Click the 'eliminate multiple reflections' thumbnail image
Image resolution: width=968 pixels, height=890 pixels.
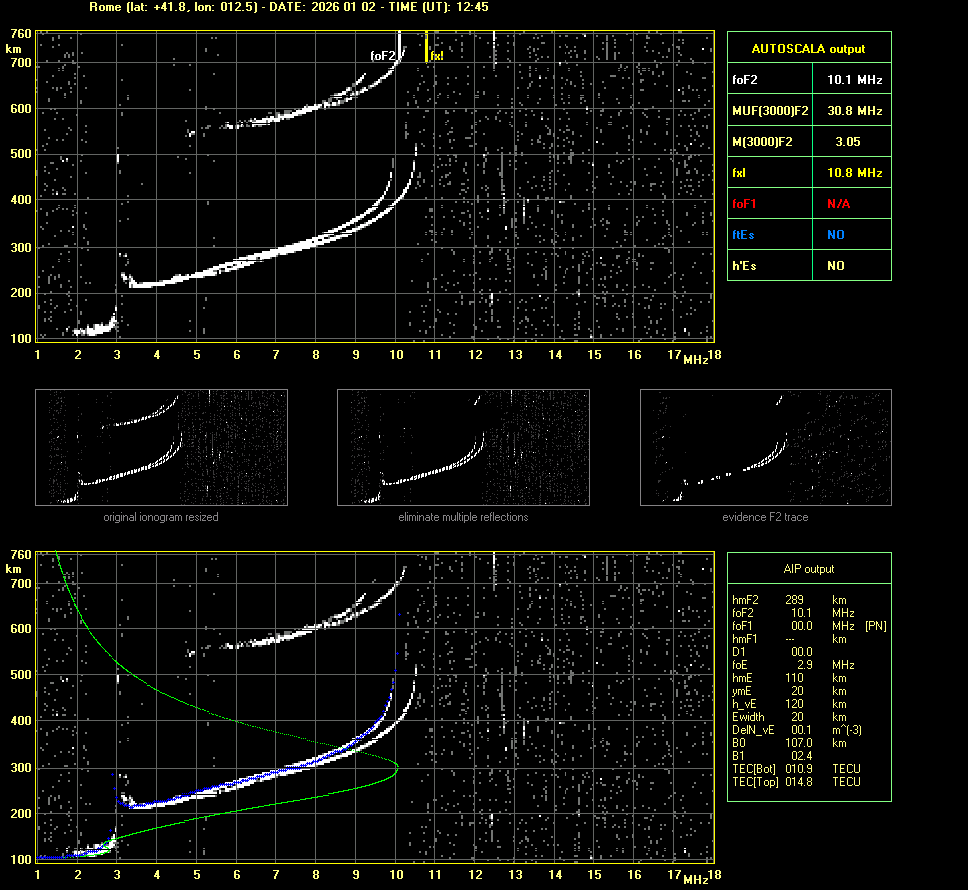click(x=463, y=447)
